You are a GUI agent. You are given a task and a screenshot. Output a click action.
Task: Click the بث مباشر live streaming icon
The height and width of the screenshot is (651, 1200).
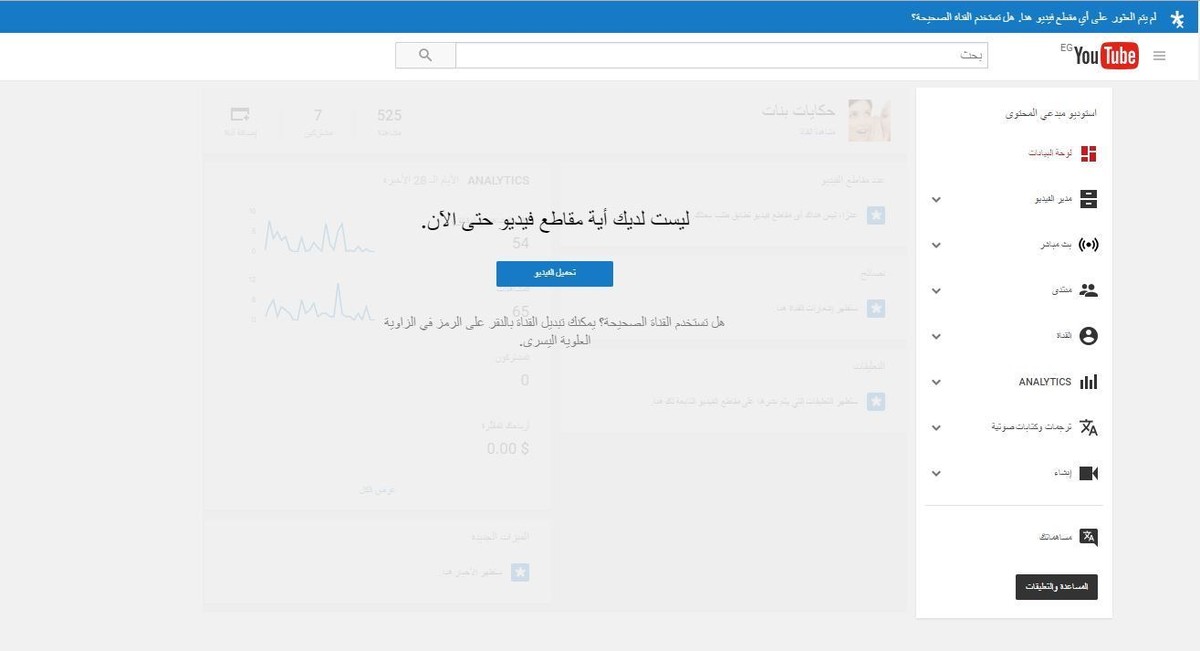[1088, 244]
